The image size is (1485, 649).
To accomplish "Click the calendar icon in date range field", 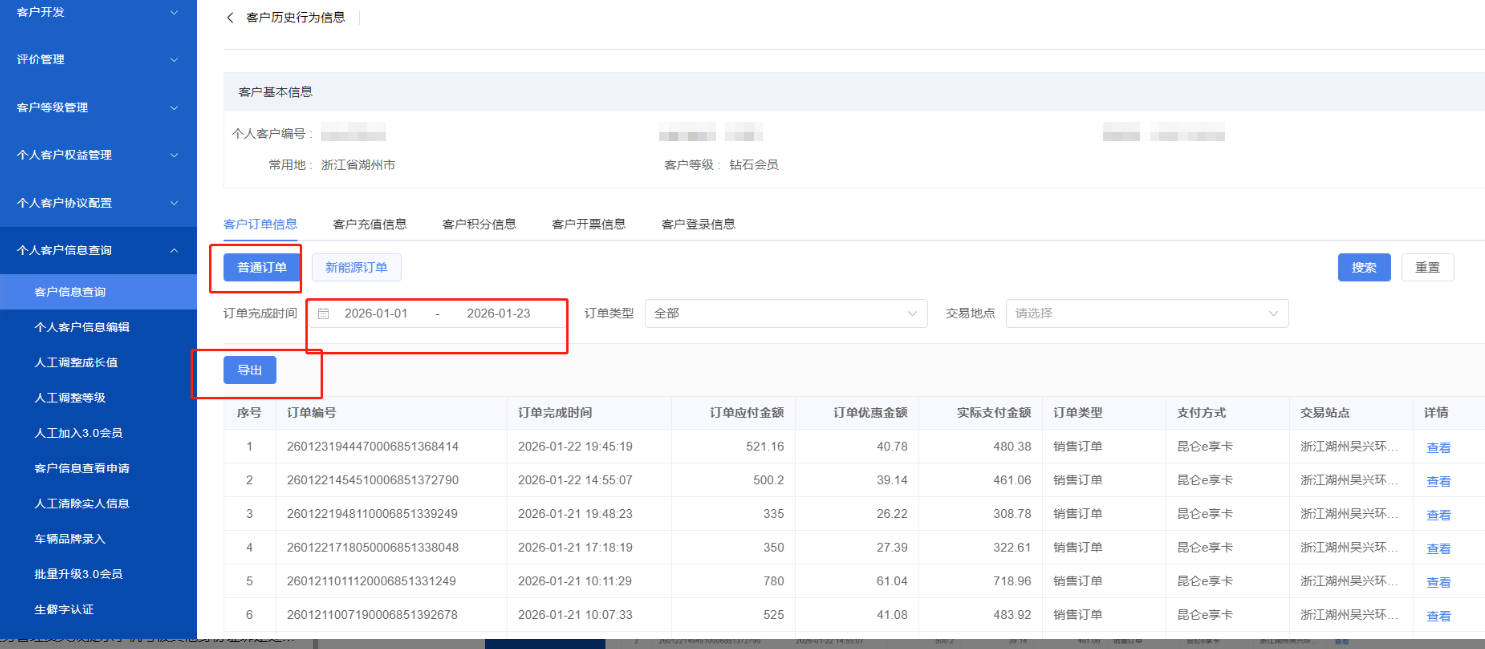I will point(323,314).
